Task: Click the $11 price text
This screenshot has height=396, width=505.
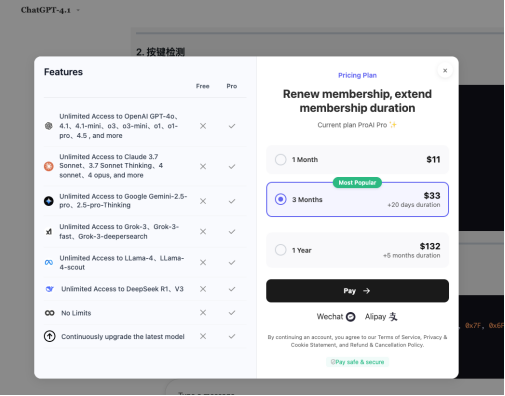Action: click(433, 160)
